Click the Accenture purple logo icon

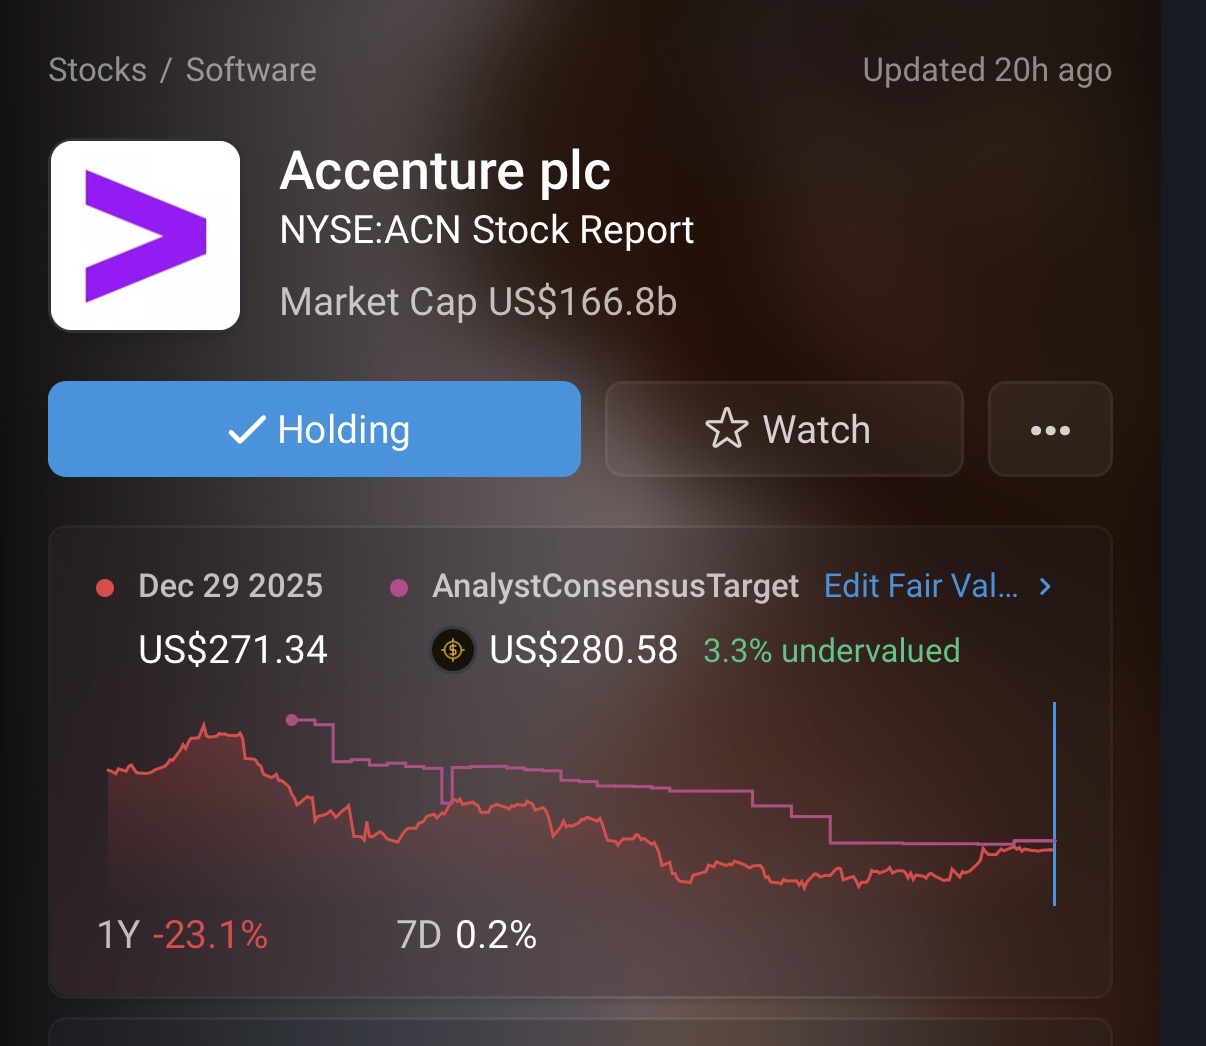145,235
